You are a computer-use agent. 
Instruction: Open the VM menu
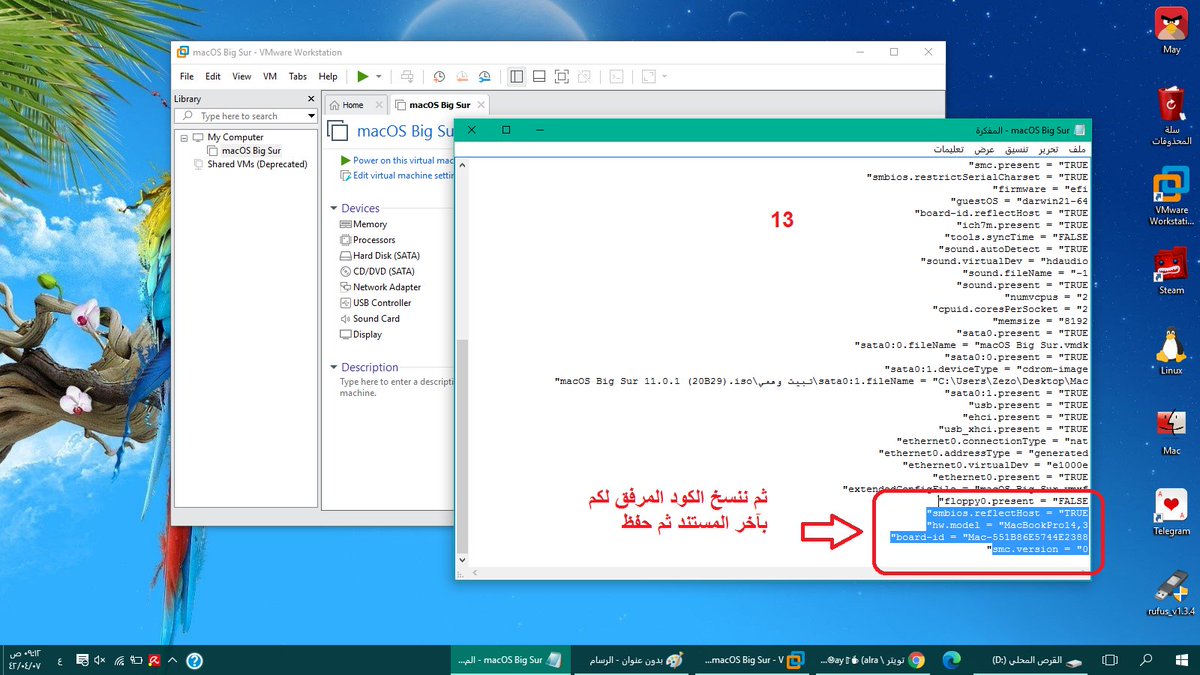pyautogui.click(x=270, y=76)
